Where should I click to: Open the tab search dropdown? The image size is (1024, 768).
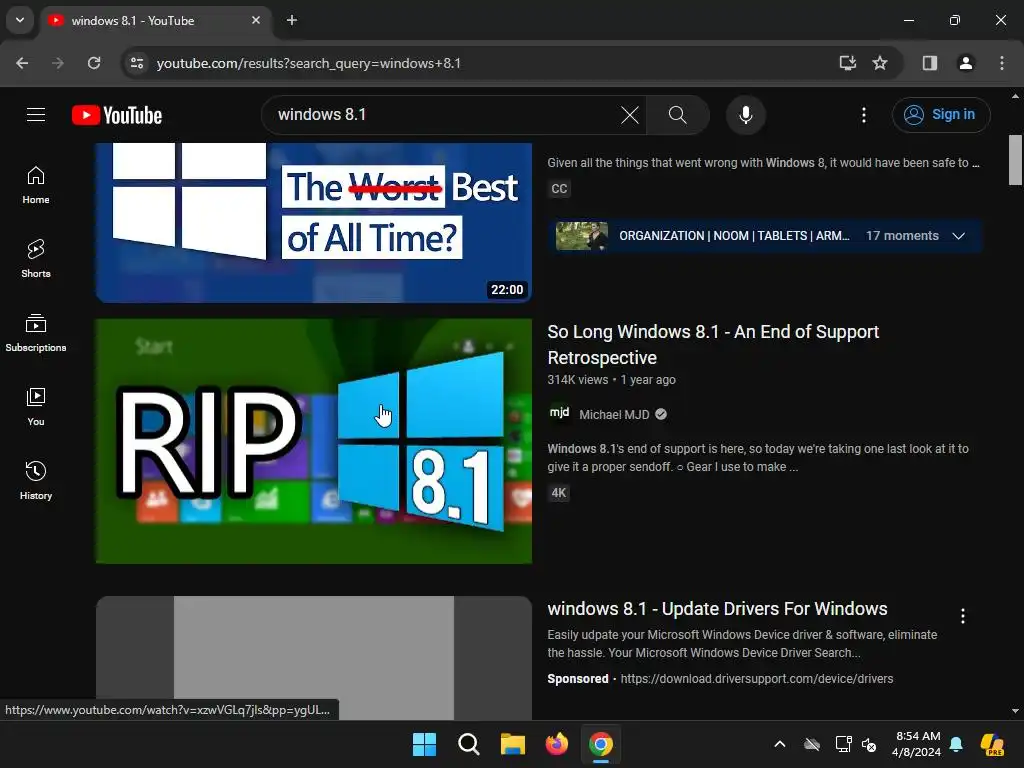pyautogui.click(x=20, y=20)
